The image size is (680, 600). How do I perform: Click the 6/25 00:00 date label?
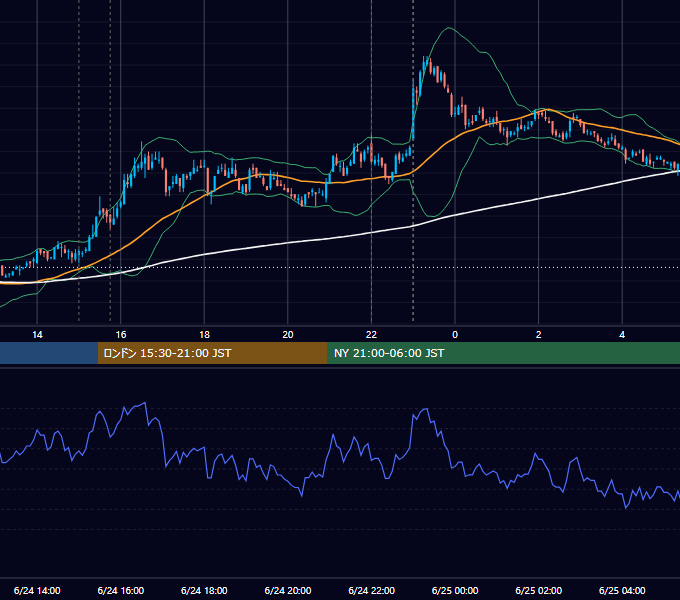click(x=455, y=590)
